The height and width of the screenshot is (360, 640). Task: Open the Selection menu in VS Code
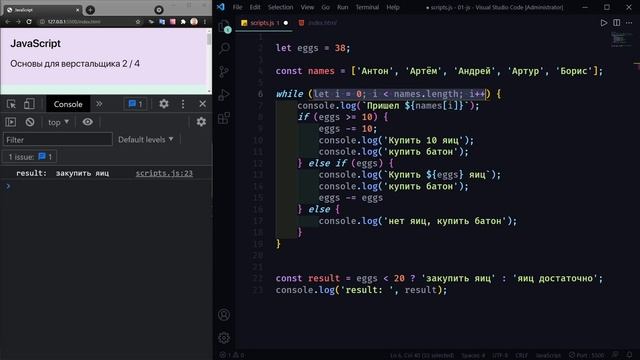click(x=280, y=7)
